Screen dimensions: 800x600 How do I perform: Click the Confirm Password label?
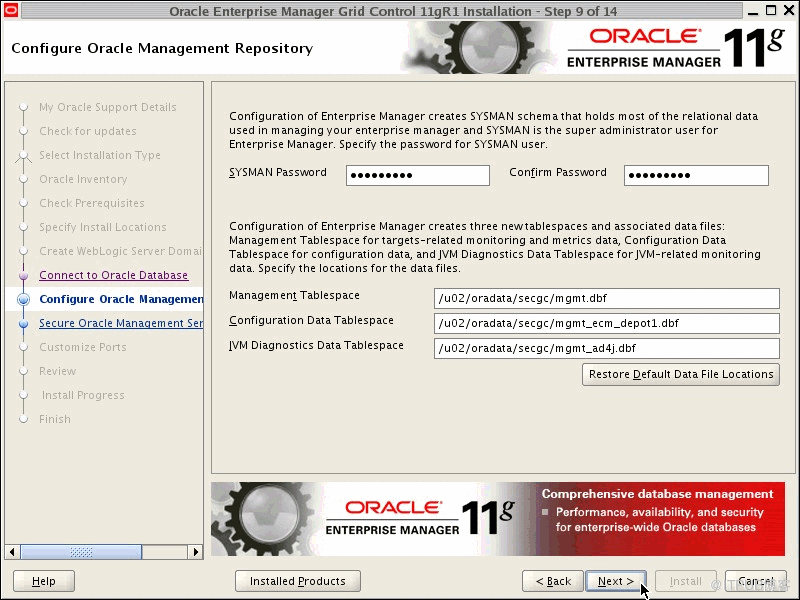click(x=558, y=172)
